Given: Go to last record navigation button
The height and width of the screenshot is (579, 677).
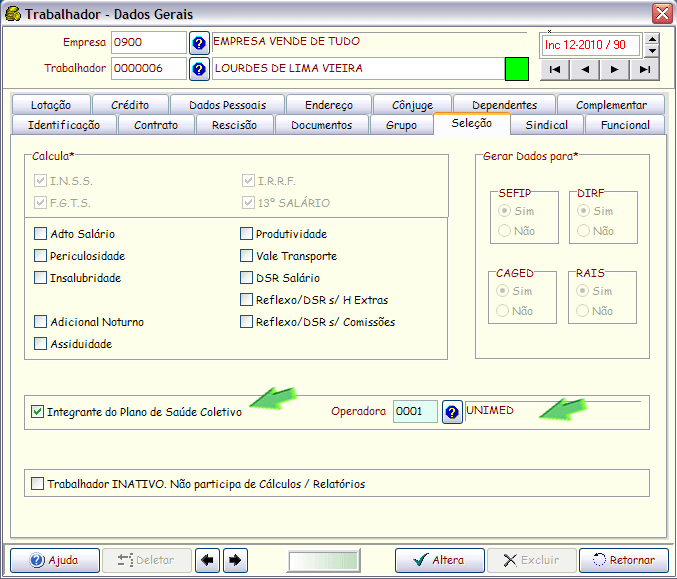Looking at the screenshot, I should point(644,70).
